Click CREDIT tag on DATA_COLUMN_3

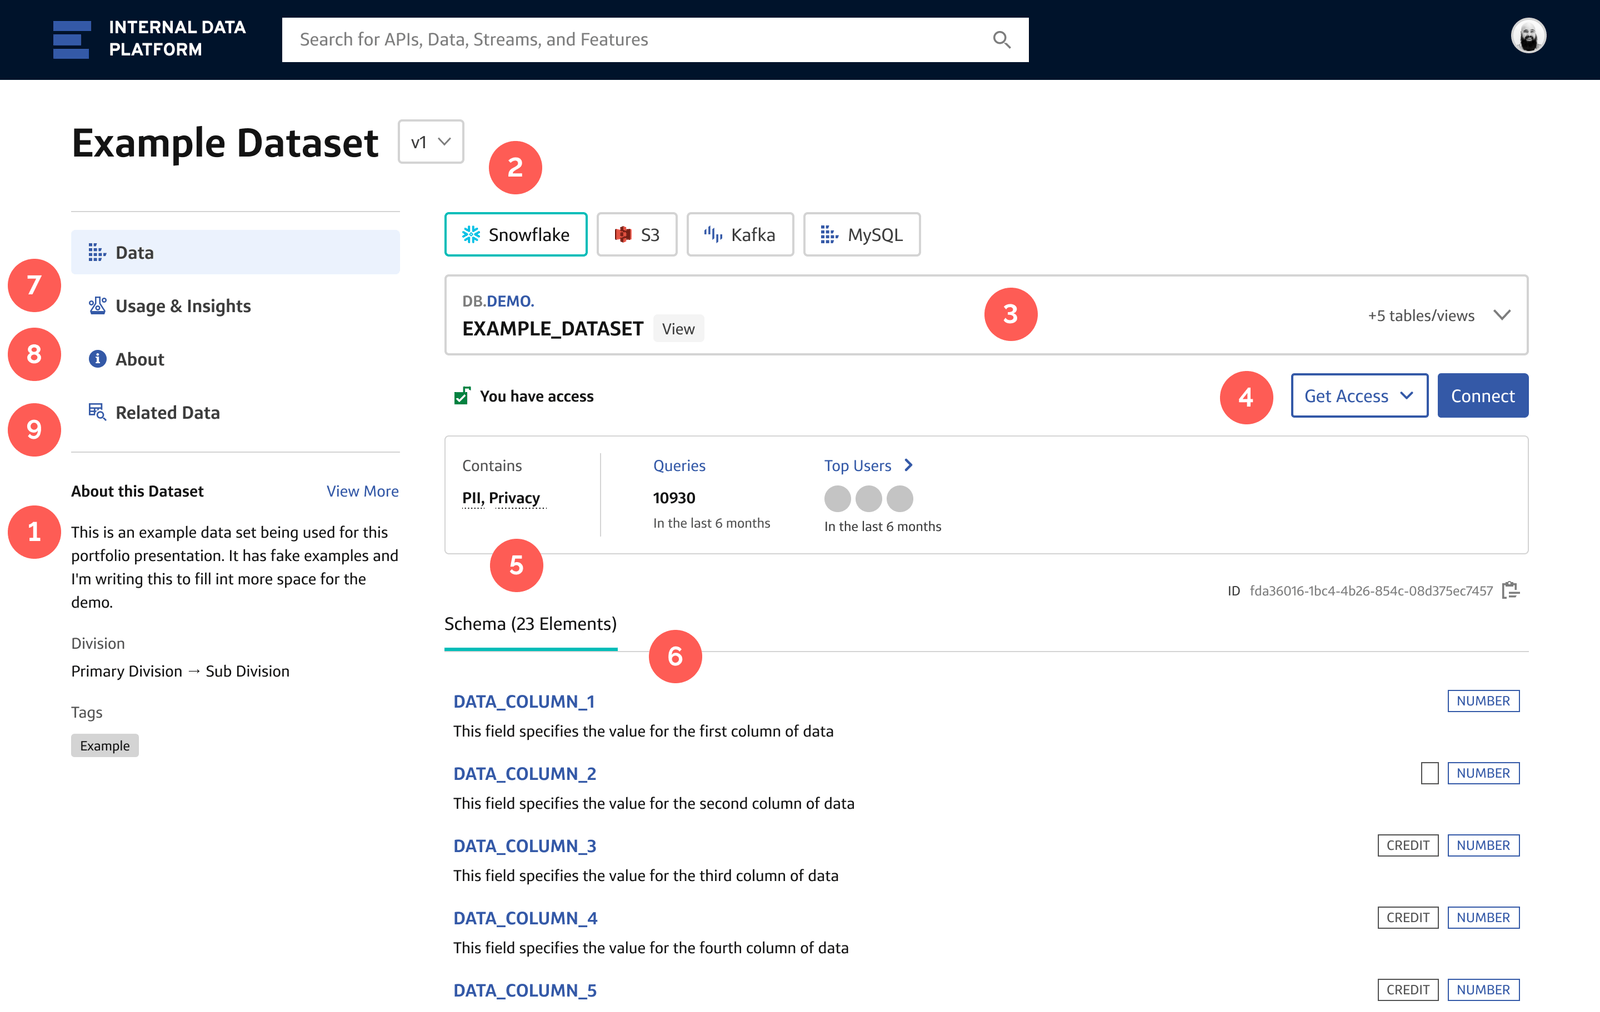pos(1408,845)
